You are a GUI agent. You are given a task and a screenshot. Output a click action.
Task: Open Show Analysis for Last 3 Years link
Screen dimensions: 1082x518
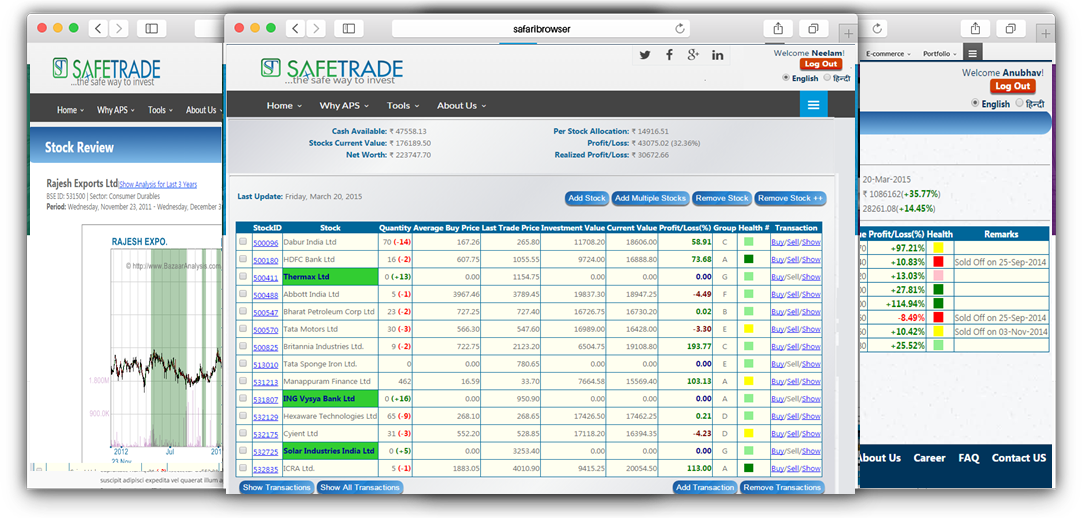(x=158, y=185)
